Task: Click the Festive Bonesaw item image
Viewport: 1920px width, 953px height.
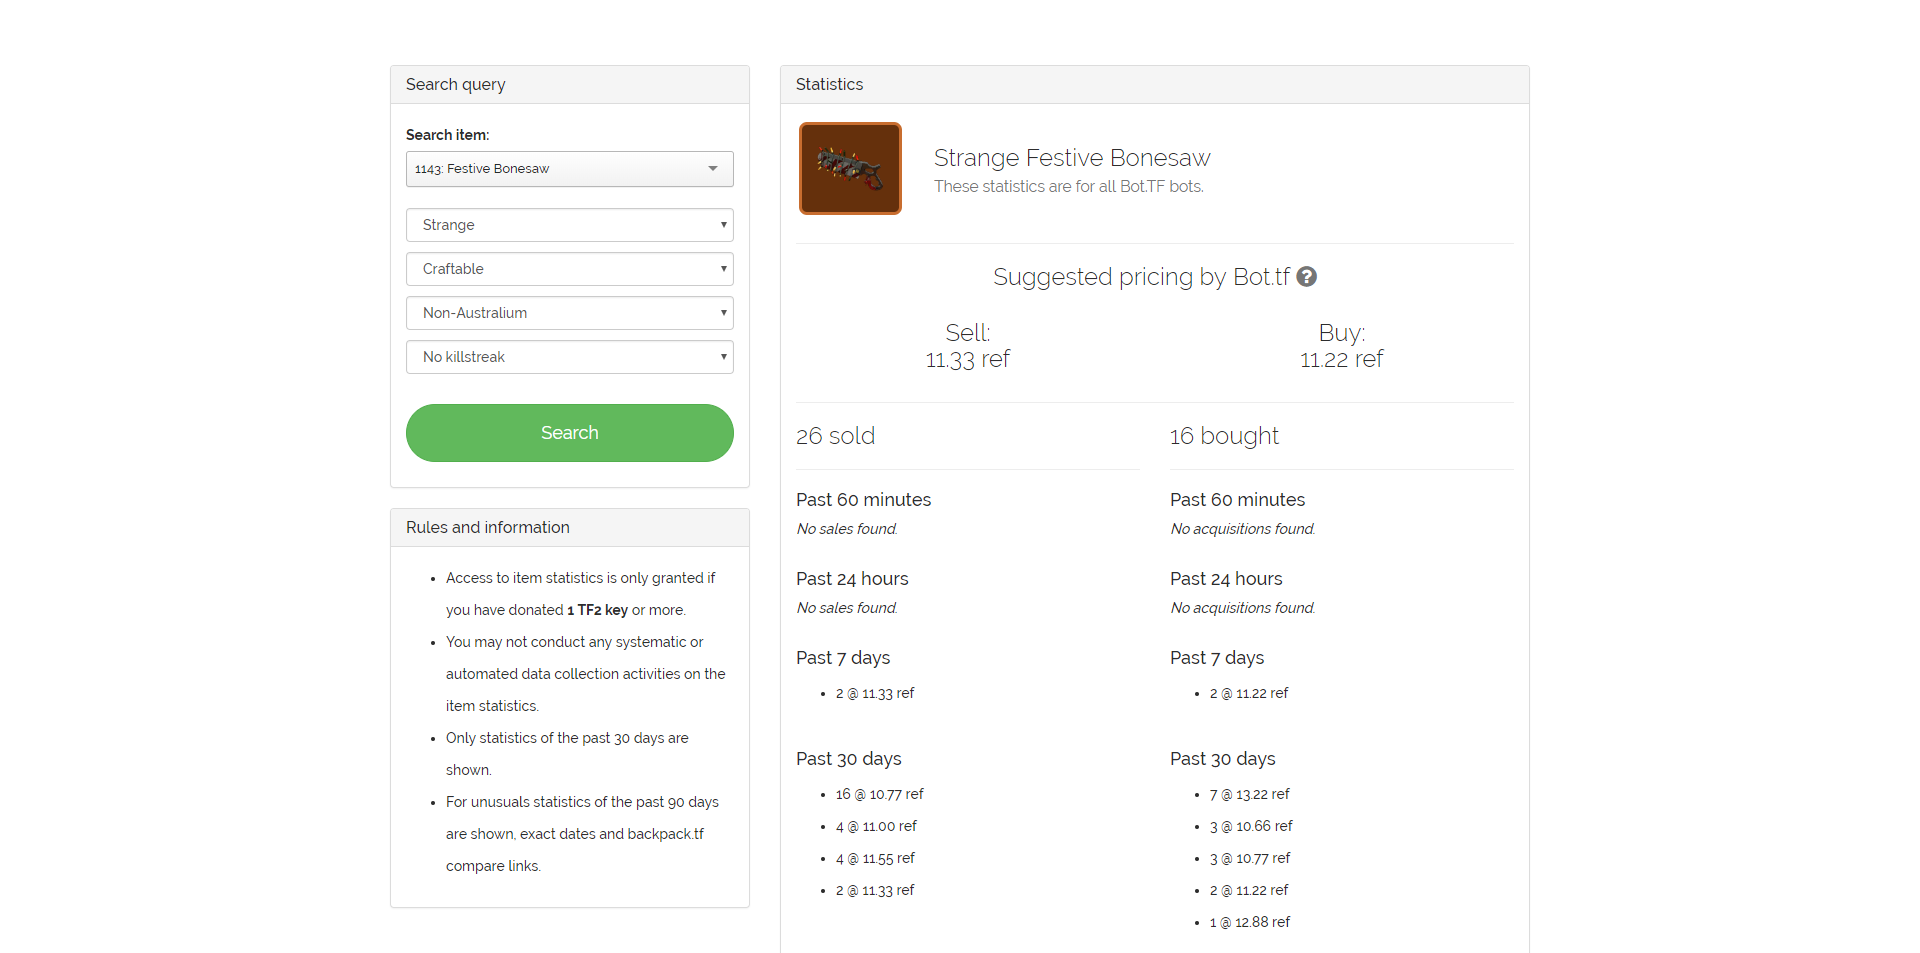Action: pyautogui.click(x=850, y=168)
